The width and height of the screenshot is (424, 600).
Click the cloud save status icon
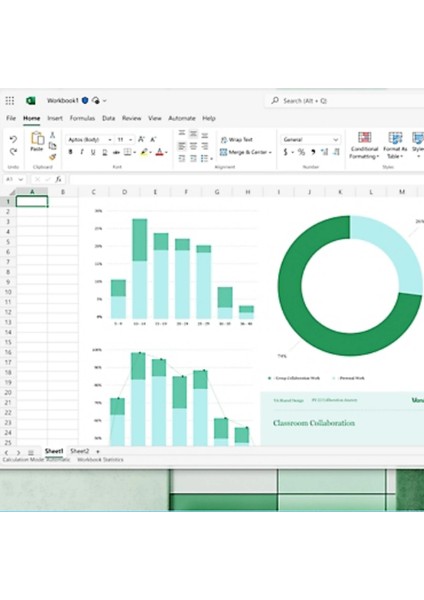(96, 101)
